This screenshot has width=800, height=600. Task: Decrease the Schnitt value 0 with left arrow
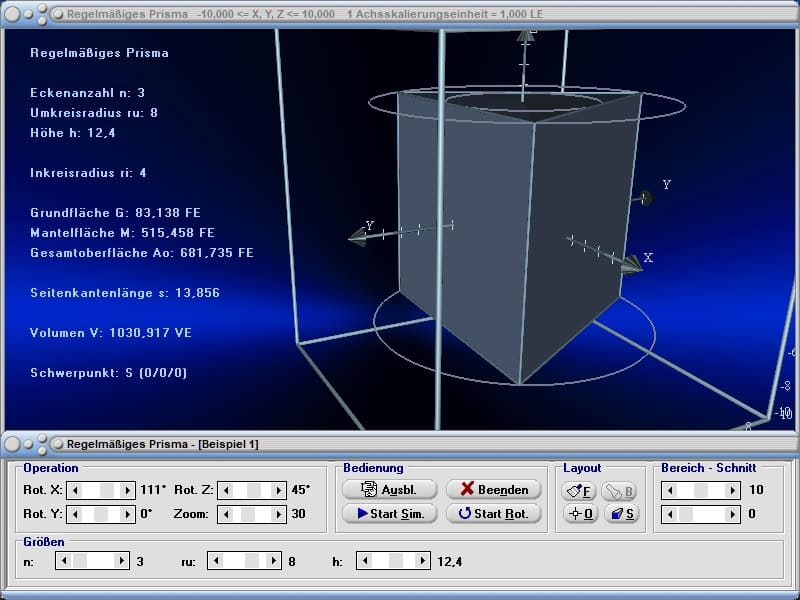[x=670, y=514]
